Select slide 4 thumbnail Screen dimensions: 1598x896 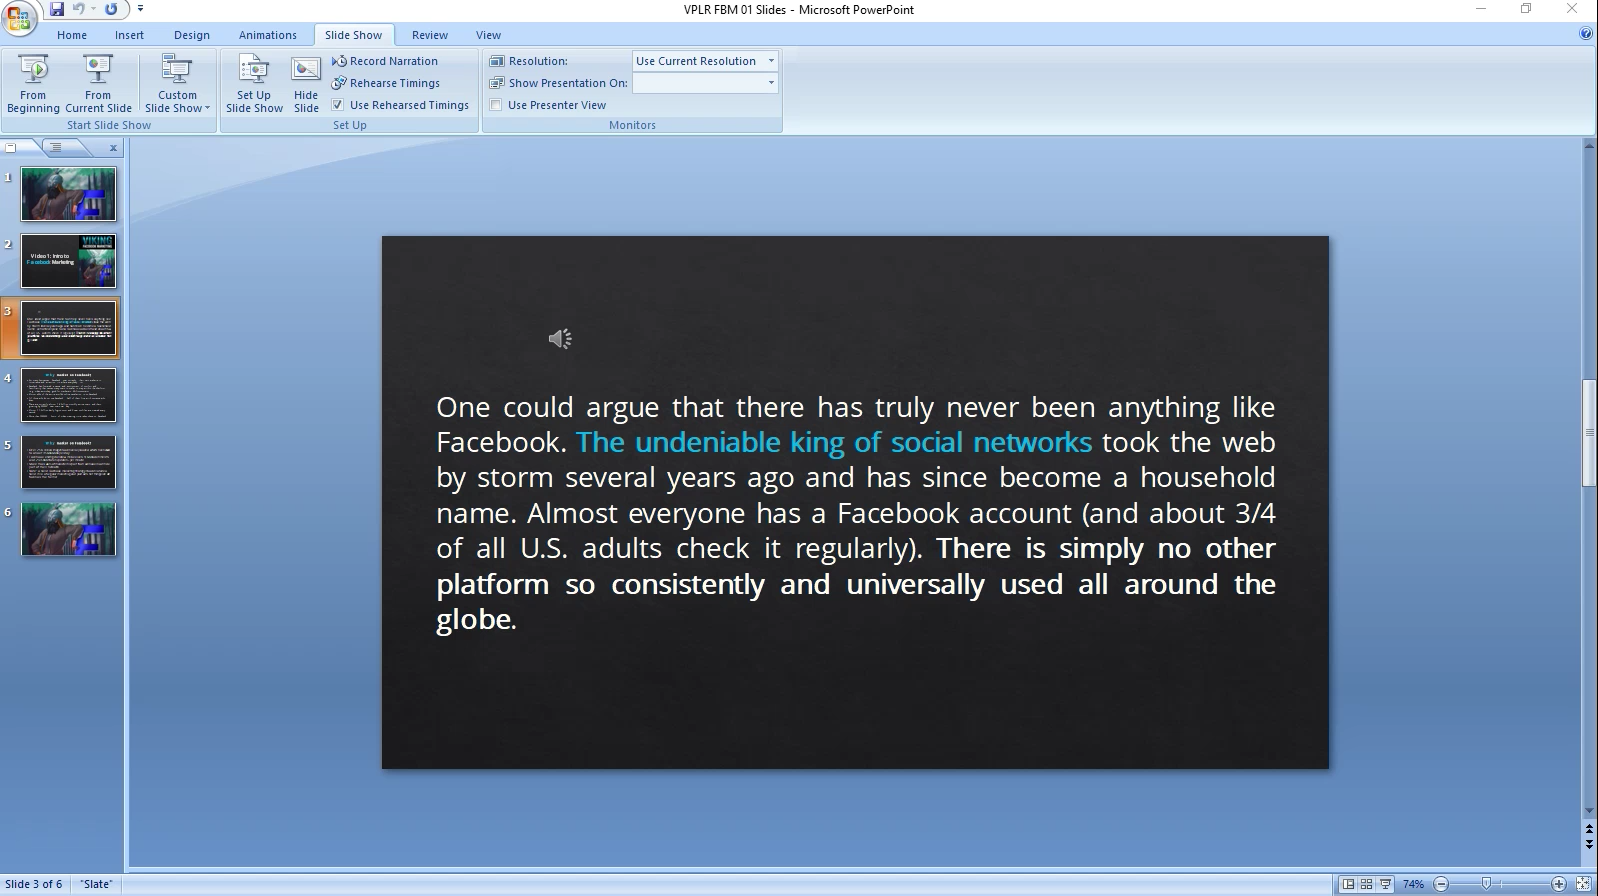(x=69, y=395)
